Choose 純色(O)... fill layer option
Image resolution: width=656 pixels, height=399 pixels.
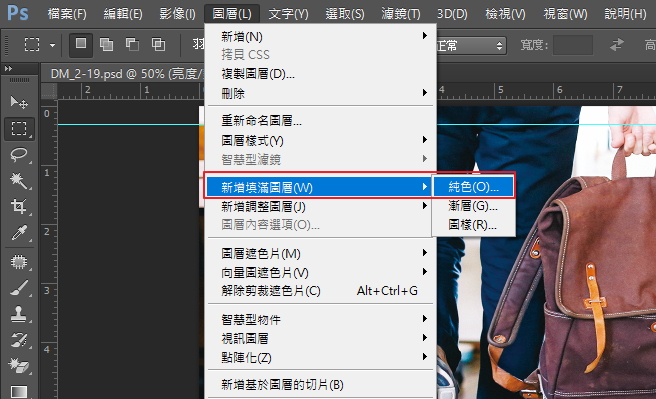click(x=473, y=187)
